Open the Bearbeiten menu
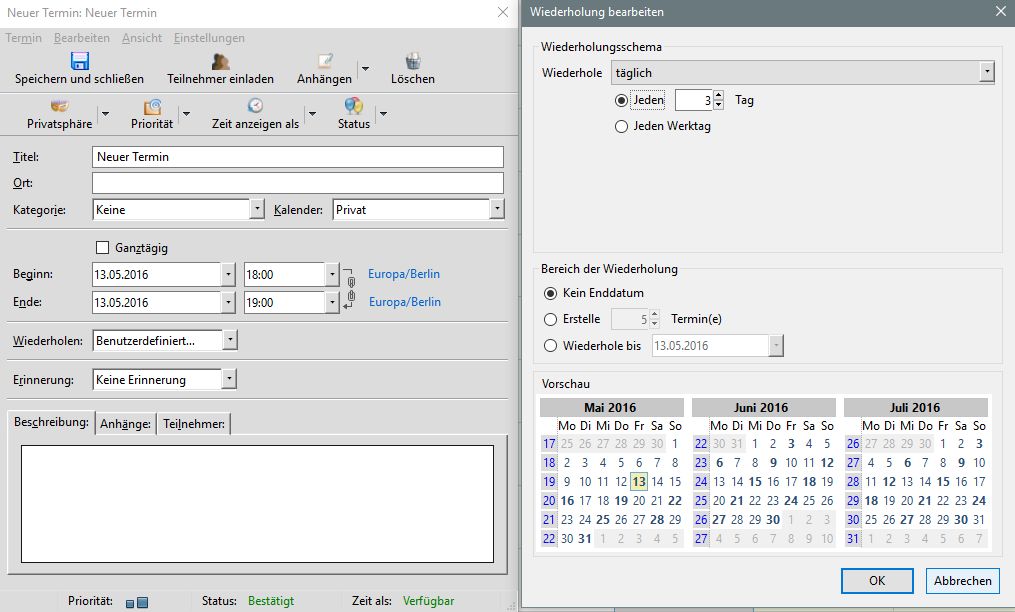This screenshot has width=1015, height=612. click(x=82, y=38)
